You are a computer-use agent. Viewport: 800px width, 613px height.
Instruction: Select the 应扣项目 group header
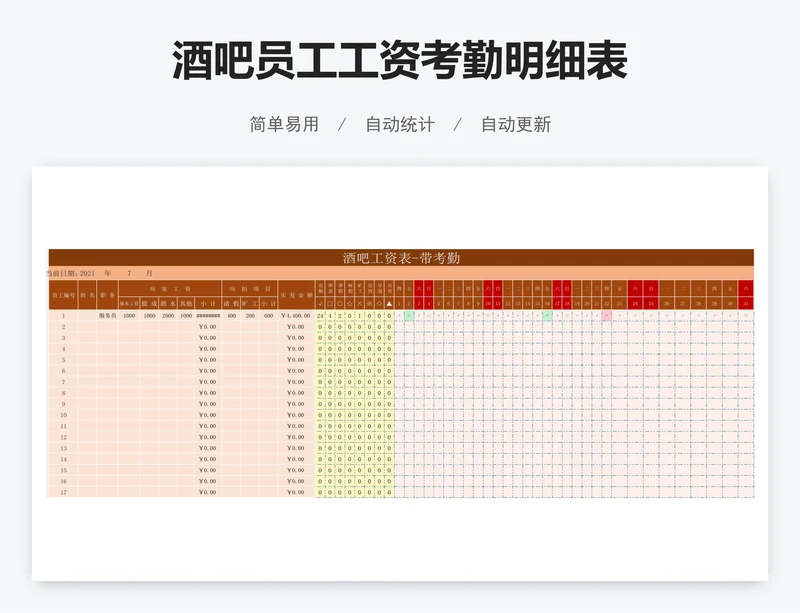[250, 289]
